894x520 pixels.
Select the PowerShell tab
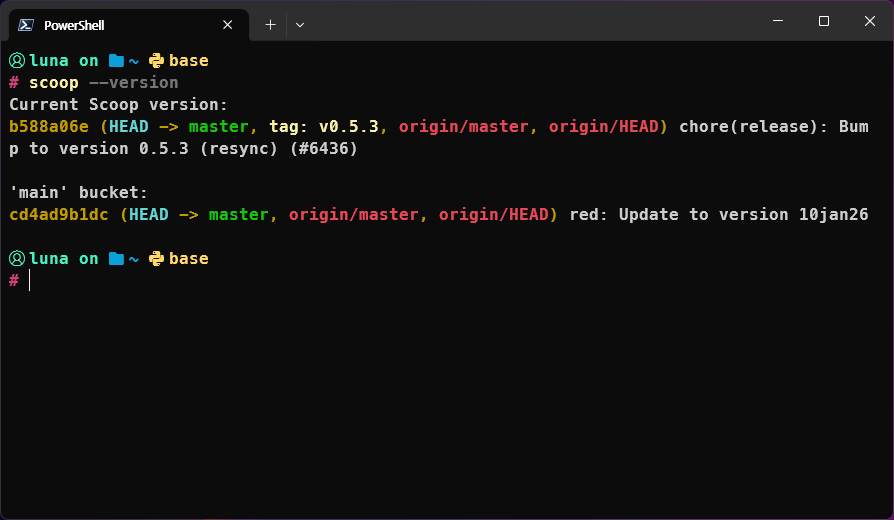(129, 25)
